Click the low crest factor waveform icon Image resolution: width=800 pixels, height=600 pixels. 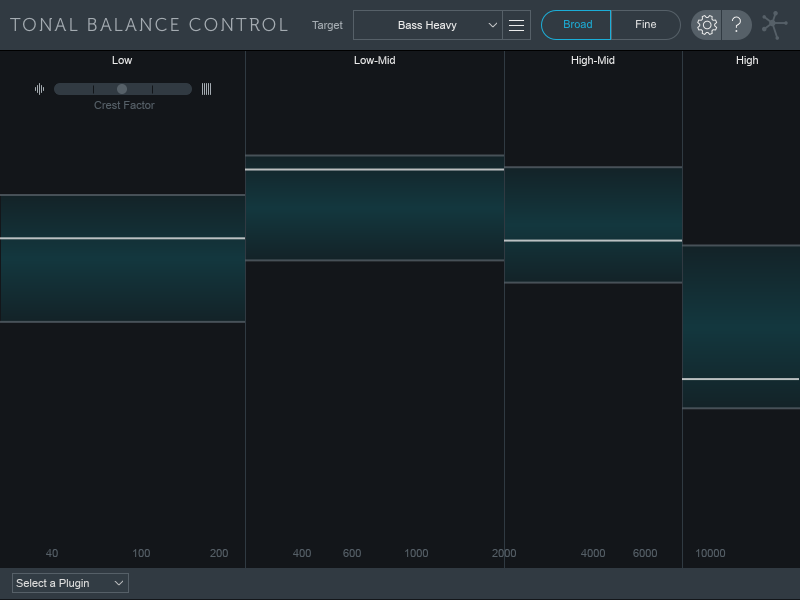(39, 89)
